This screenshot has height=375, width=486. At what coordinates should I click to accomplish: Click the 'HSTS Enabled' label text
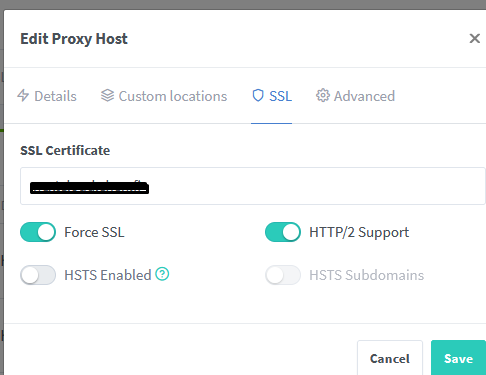108,275
